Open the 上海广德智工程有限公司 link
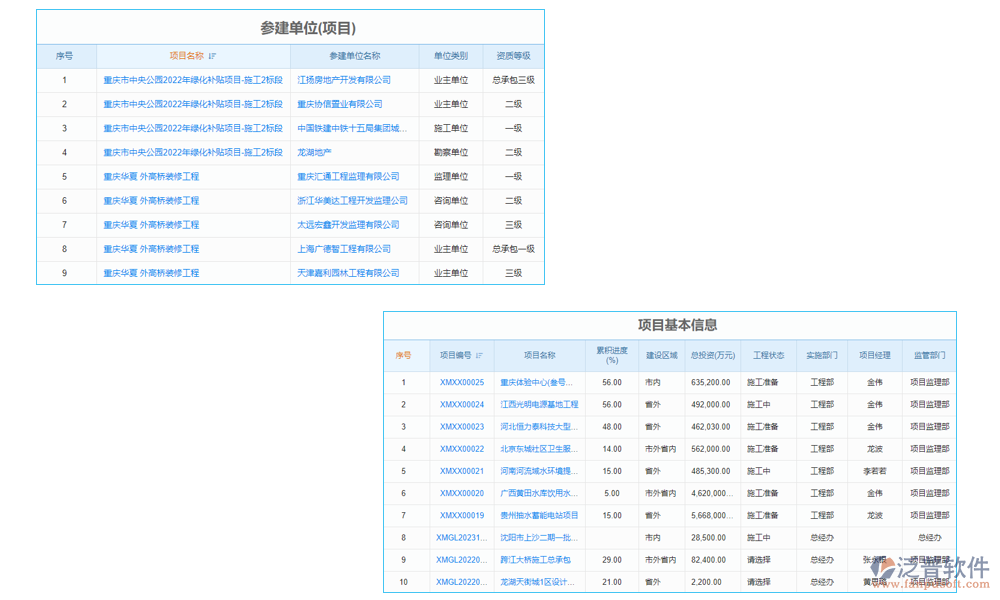The height and width of the screenshot is (600, 1000). [x=345, y=249]
